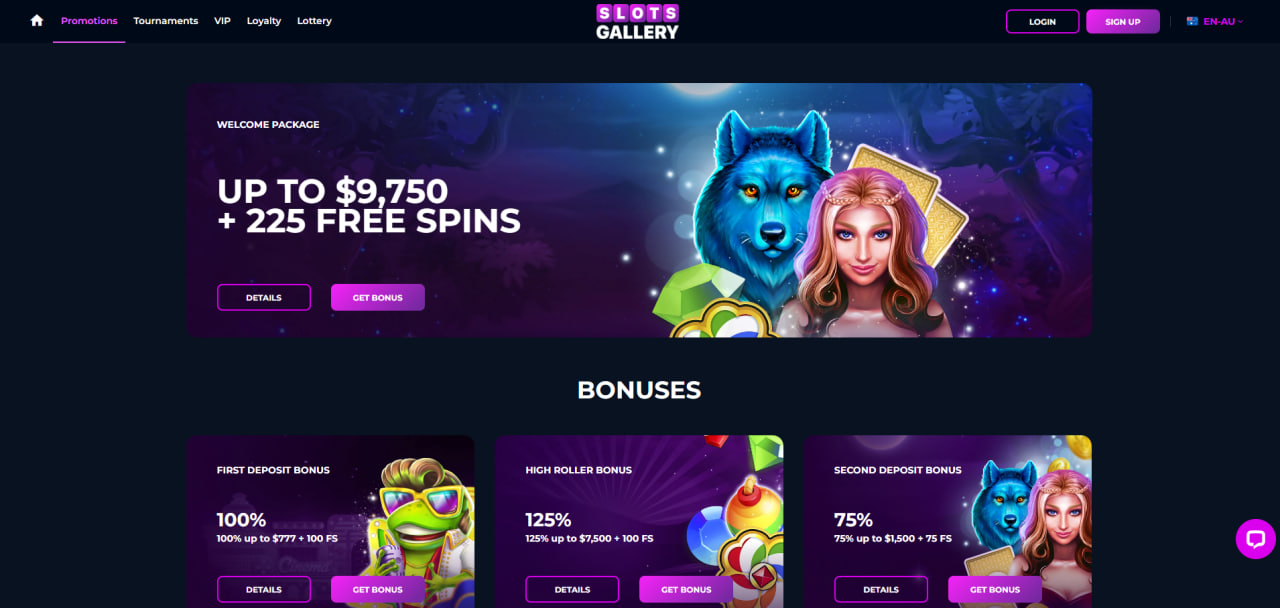
Task: View Welcome Package details
Action: 264,297
